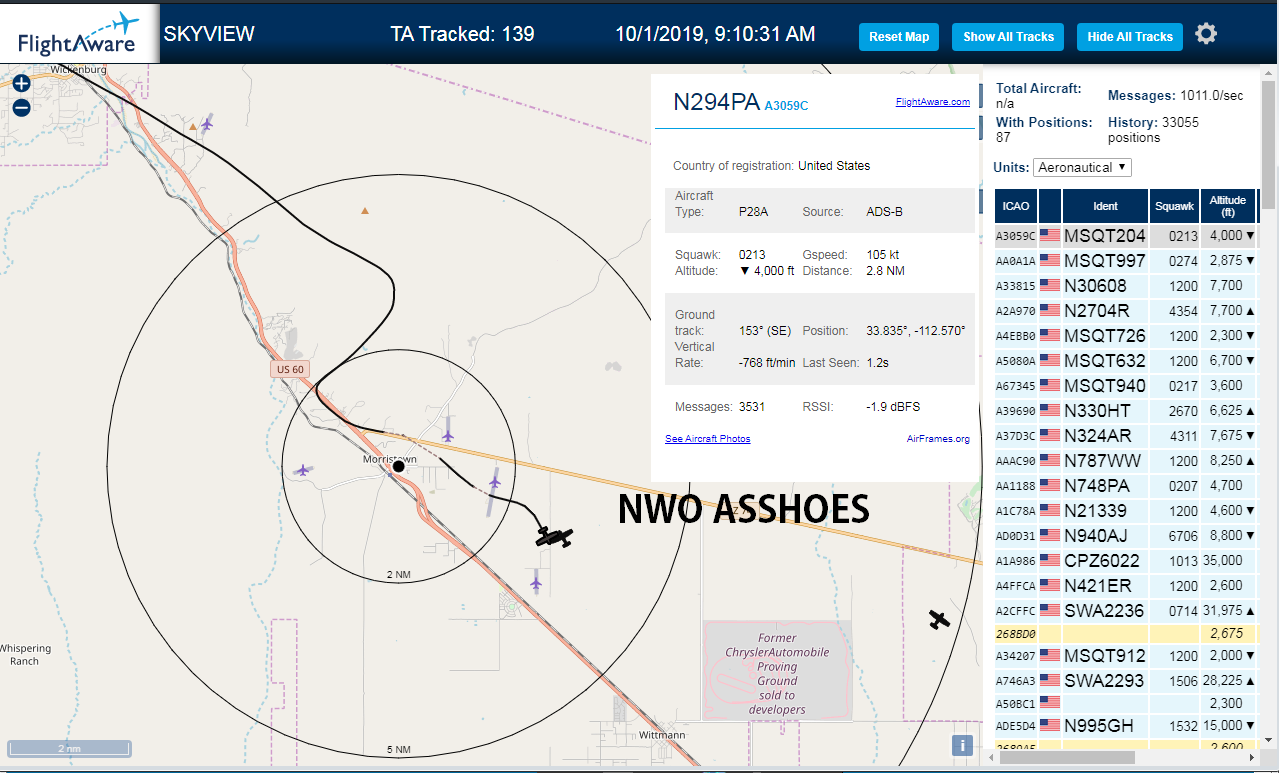The height and width of the screenshot is (773, 1279).
Task: Select the N30608 aircraft row
Action: click(x=1125, y=286)
